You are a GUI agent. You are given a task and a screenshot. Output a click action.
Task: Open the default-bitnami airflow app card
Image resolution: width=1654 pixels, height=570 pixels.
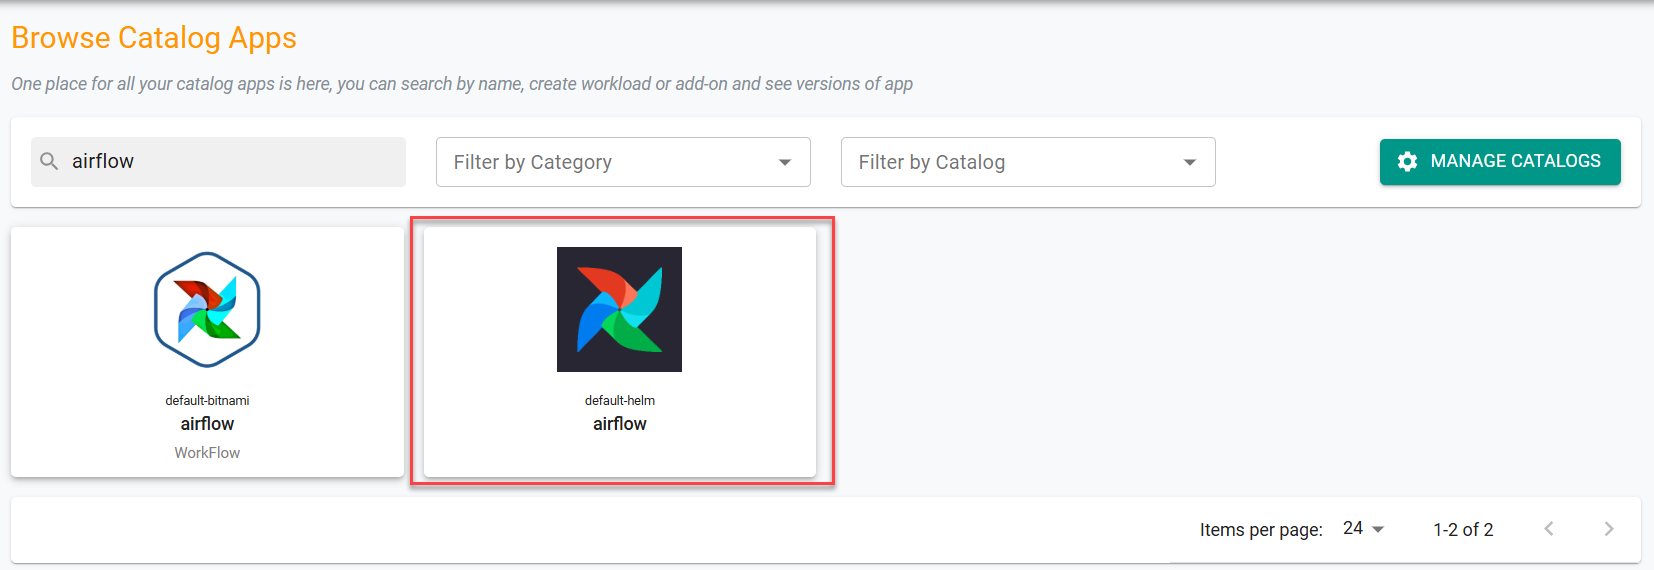tap(207, 352)
